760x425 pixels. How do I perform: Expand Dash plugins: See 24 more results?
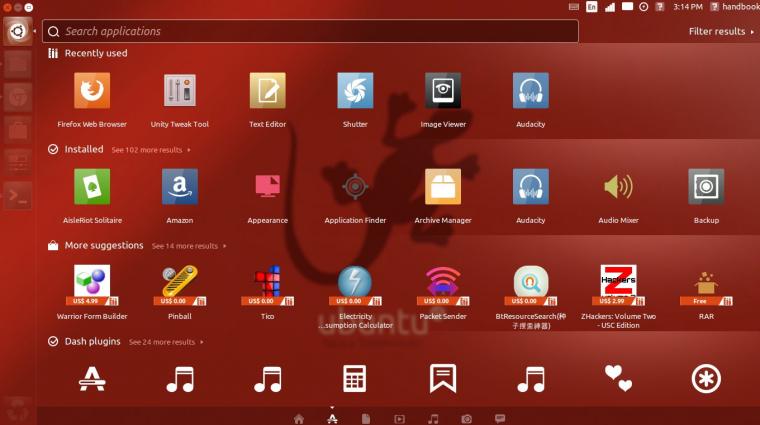pos(166,342)
